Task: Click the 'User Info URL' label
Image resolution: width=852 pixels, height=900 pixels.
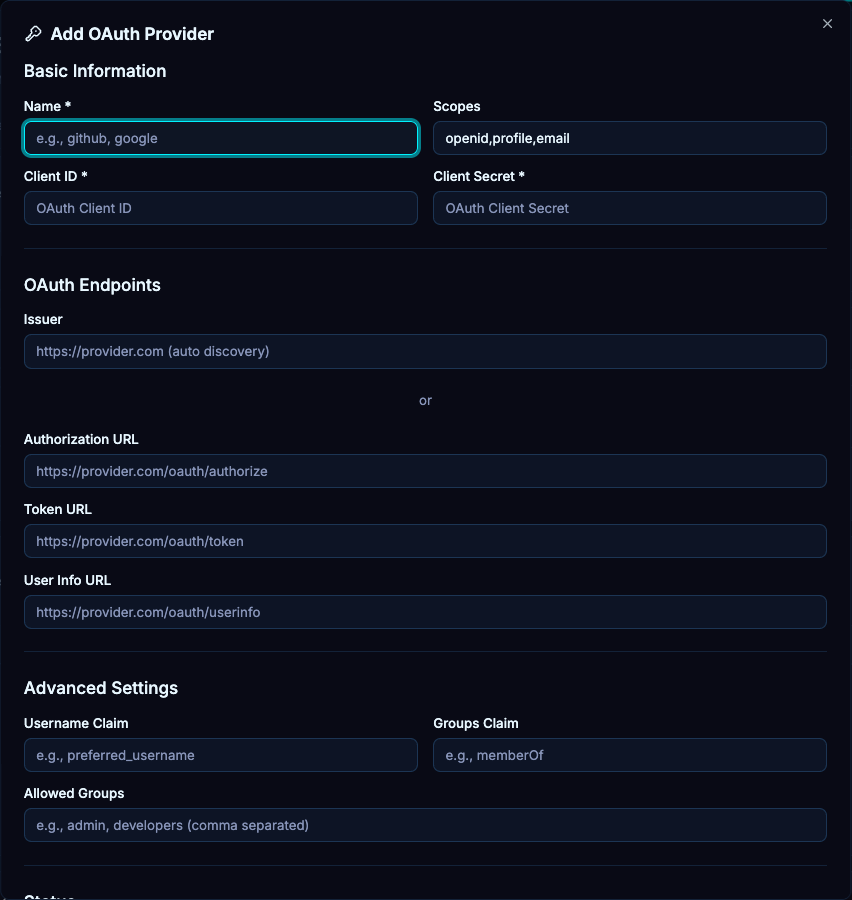Action: click(67, 580)
